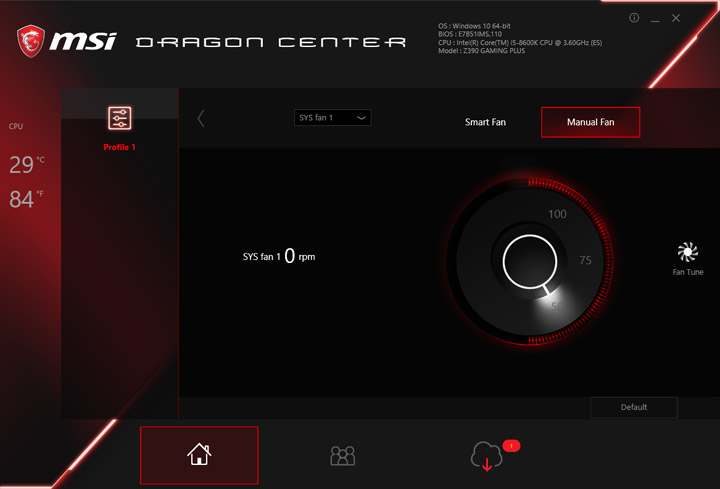The height and width of the screenshot is (489, 720).
Task: Set dial to the 75 mark
Action: [x=585, y=260]
